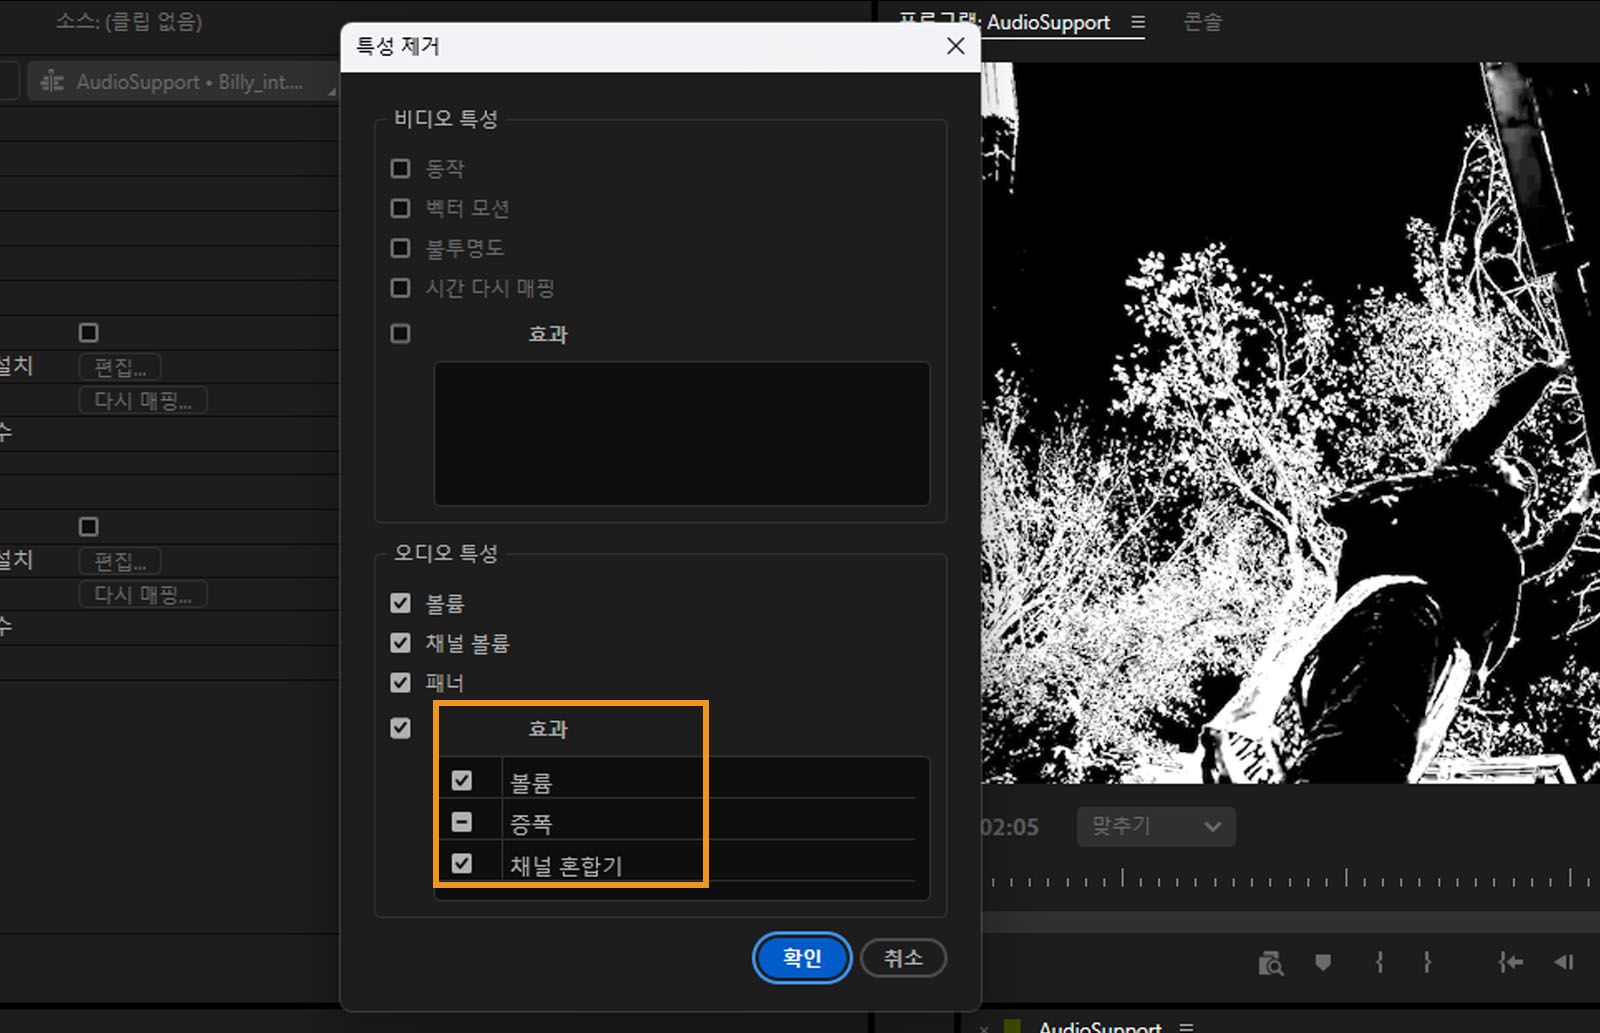Click the second 다시 매핑... button
The width and height of the screenshot is (1600, 1033).
coord(143,594)
